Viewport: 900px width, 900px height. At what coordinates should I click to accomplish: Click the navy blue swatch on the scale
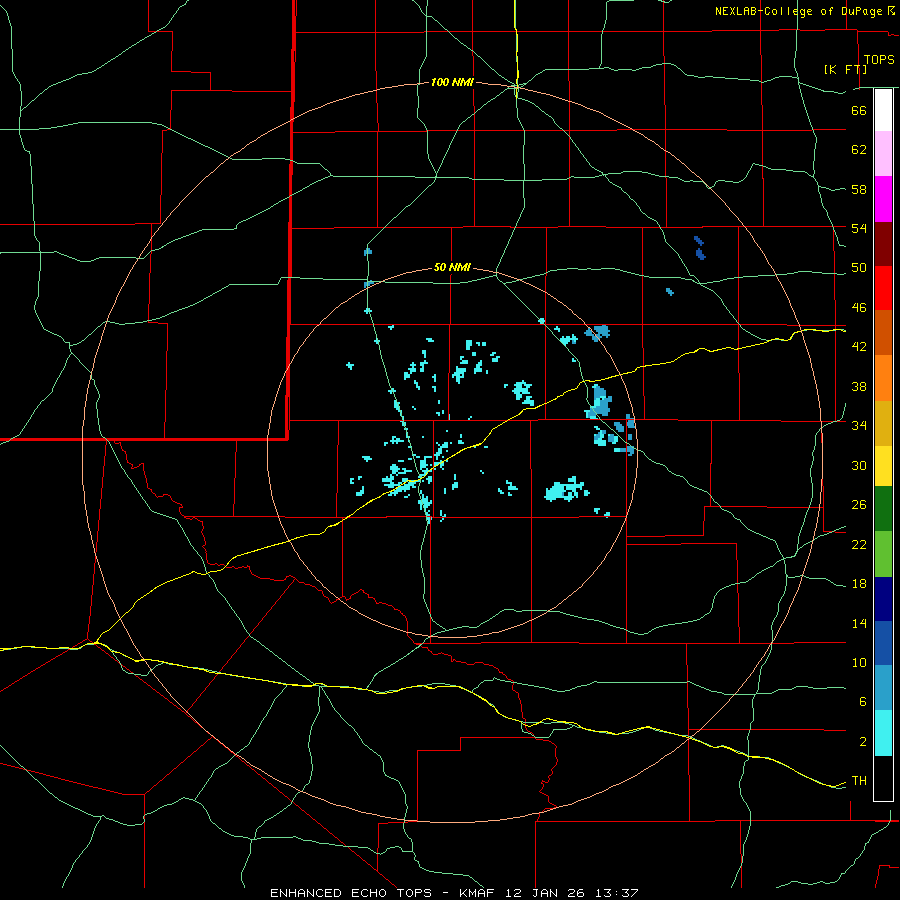[x=883, y=599]
